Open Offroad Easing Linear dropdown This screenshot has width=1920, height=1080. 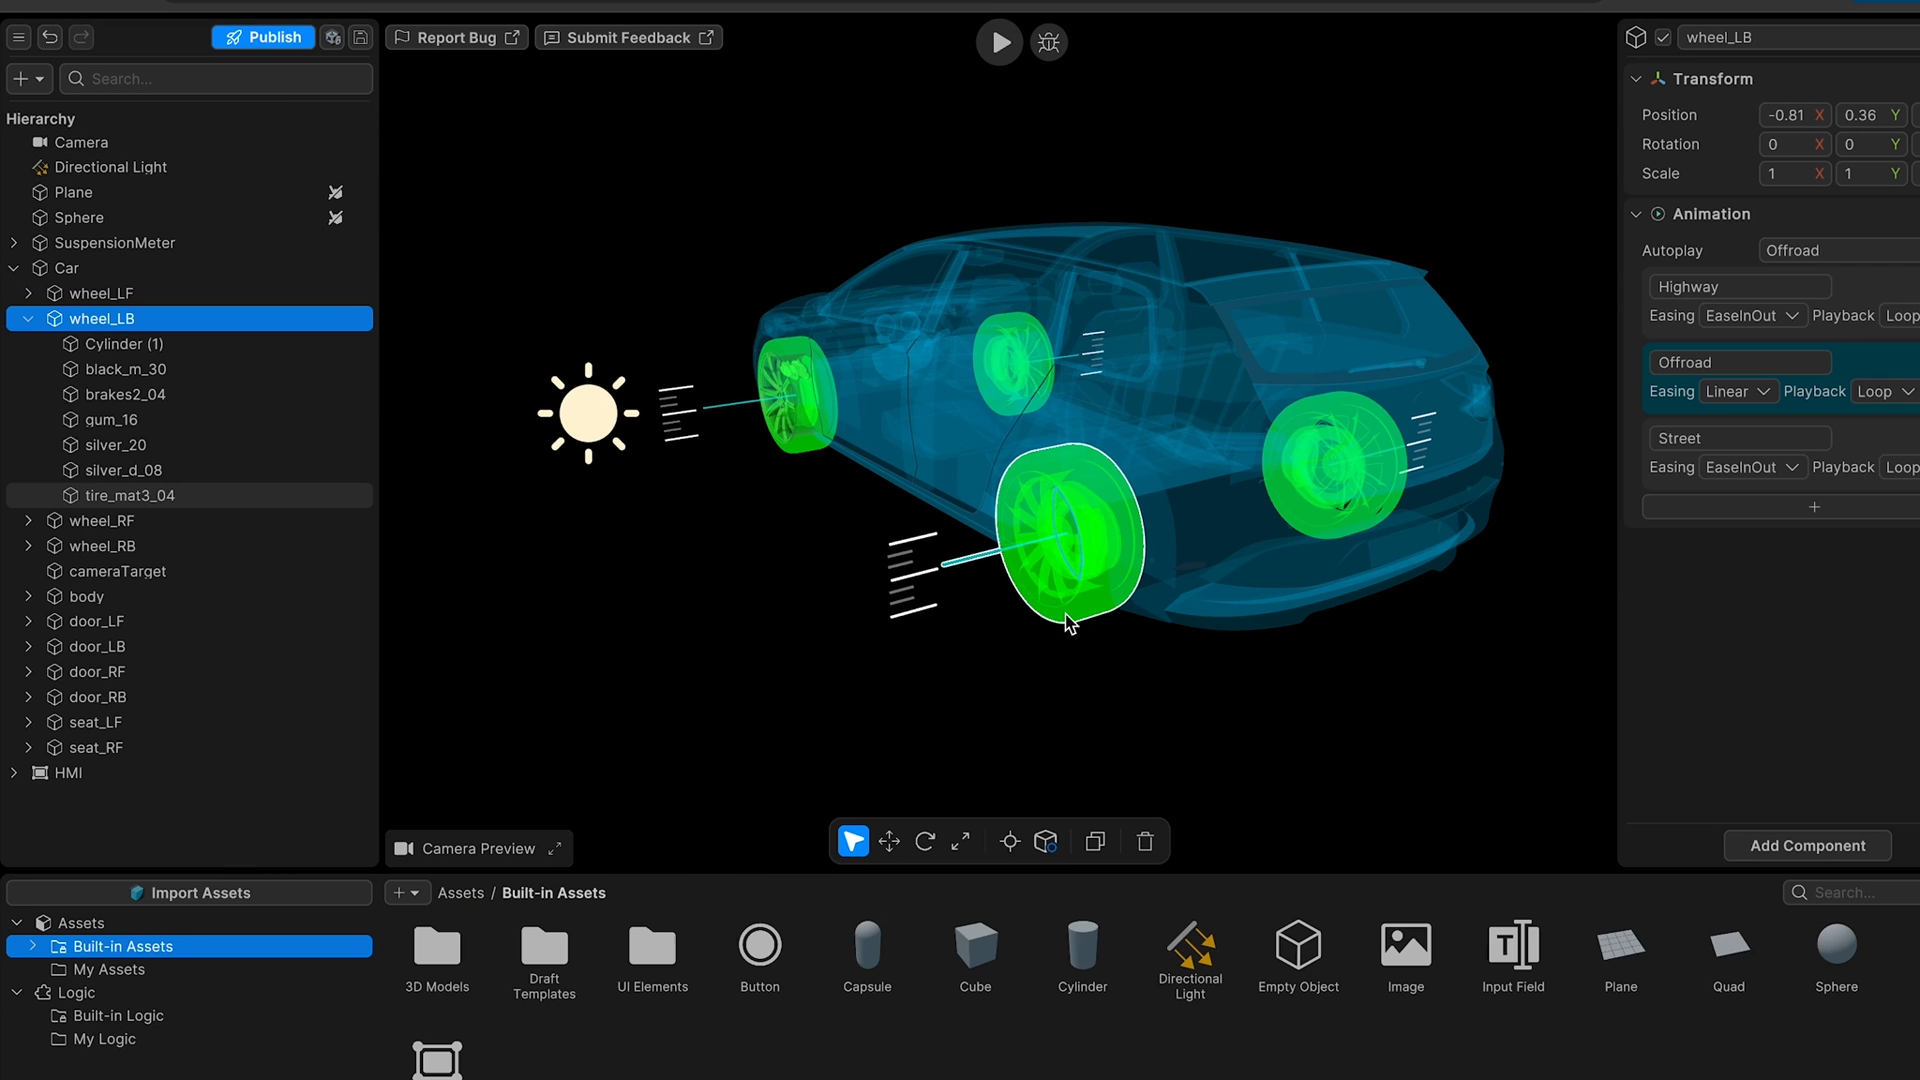click(x=1737, y=391)
